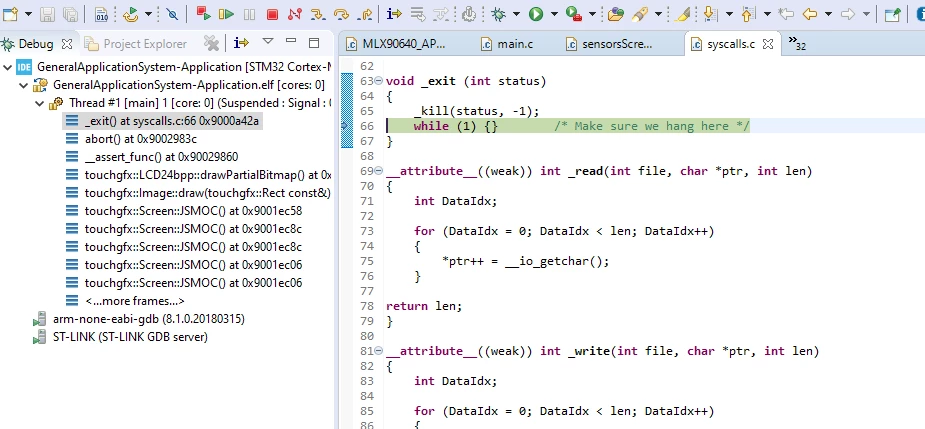The height and width of the screenshot is (429, 925).
Task: Click the red Disconnect icon
Action: pos(295,14)
